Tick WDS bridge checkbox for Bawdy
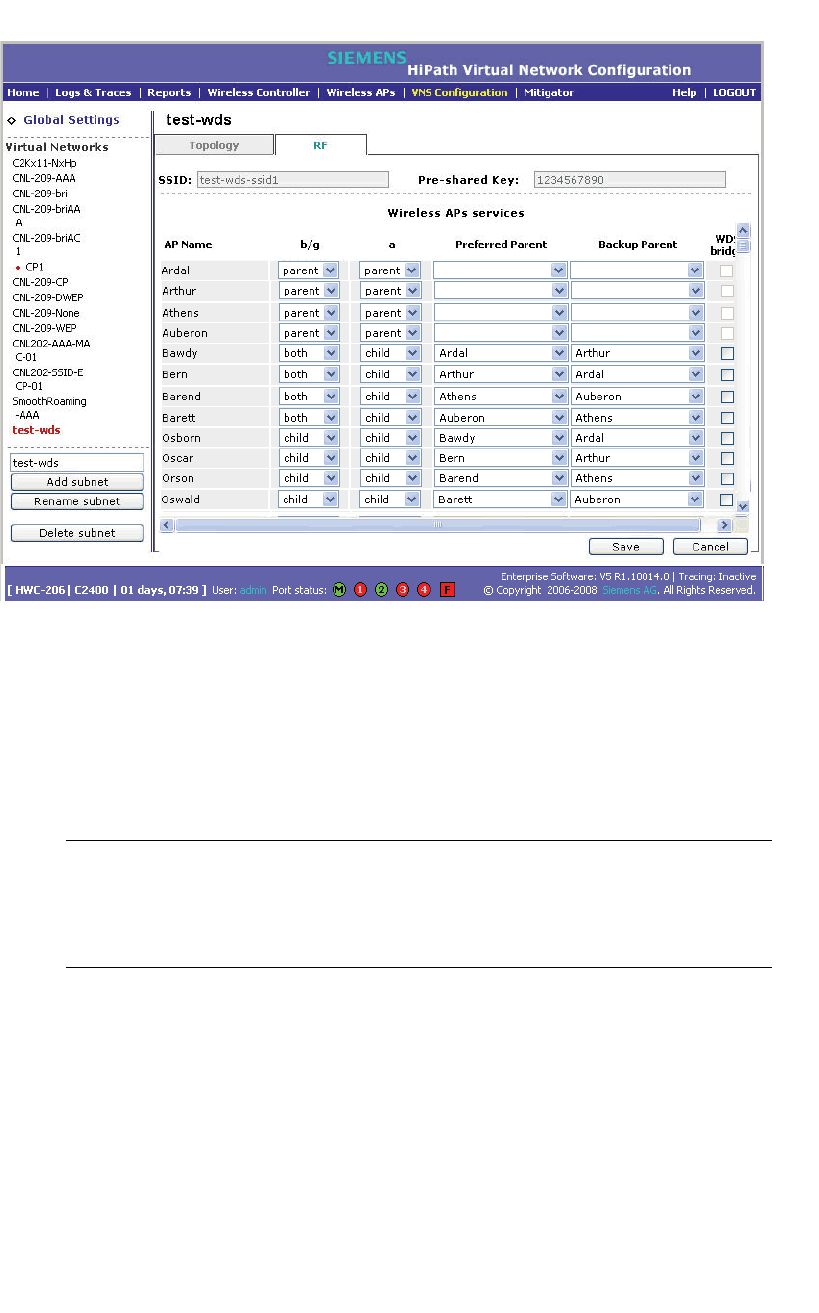 tap(727, 353)
